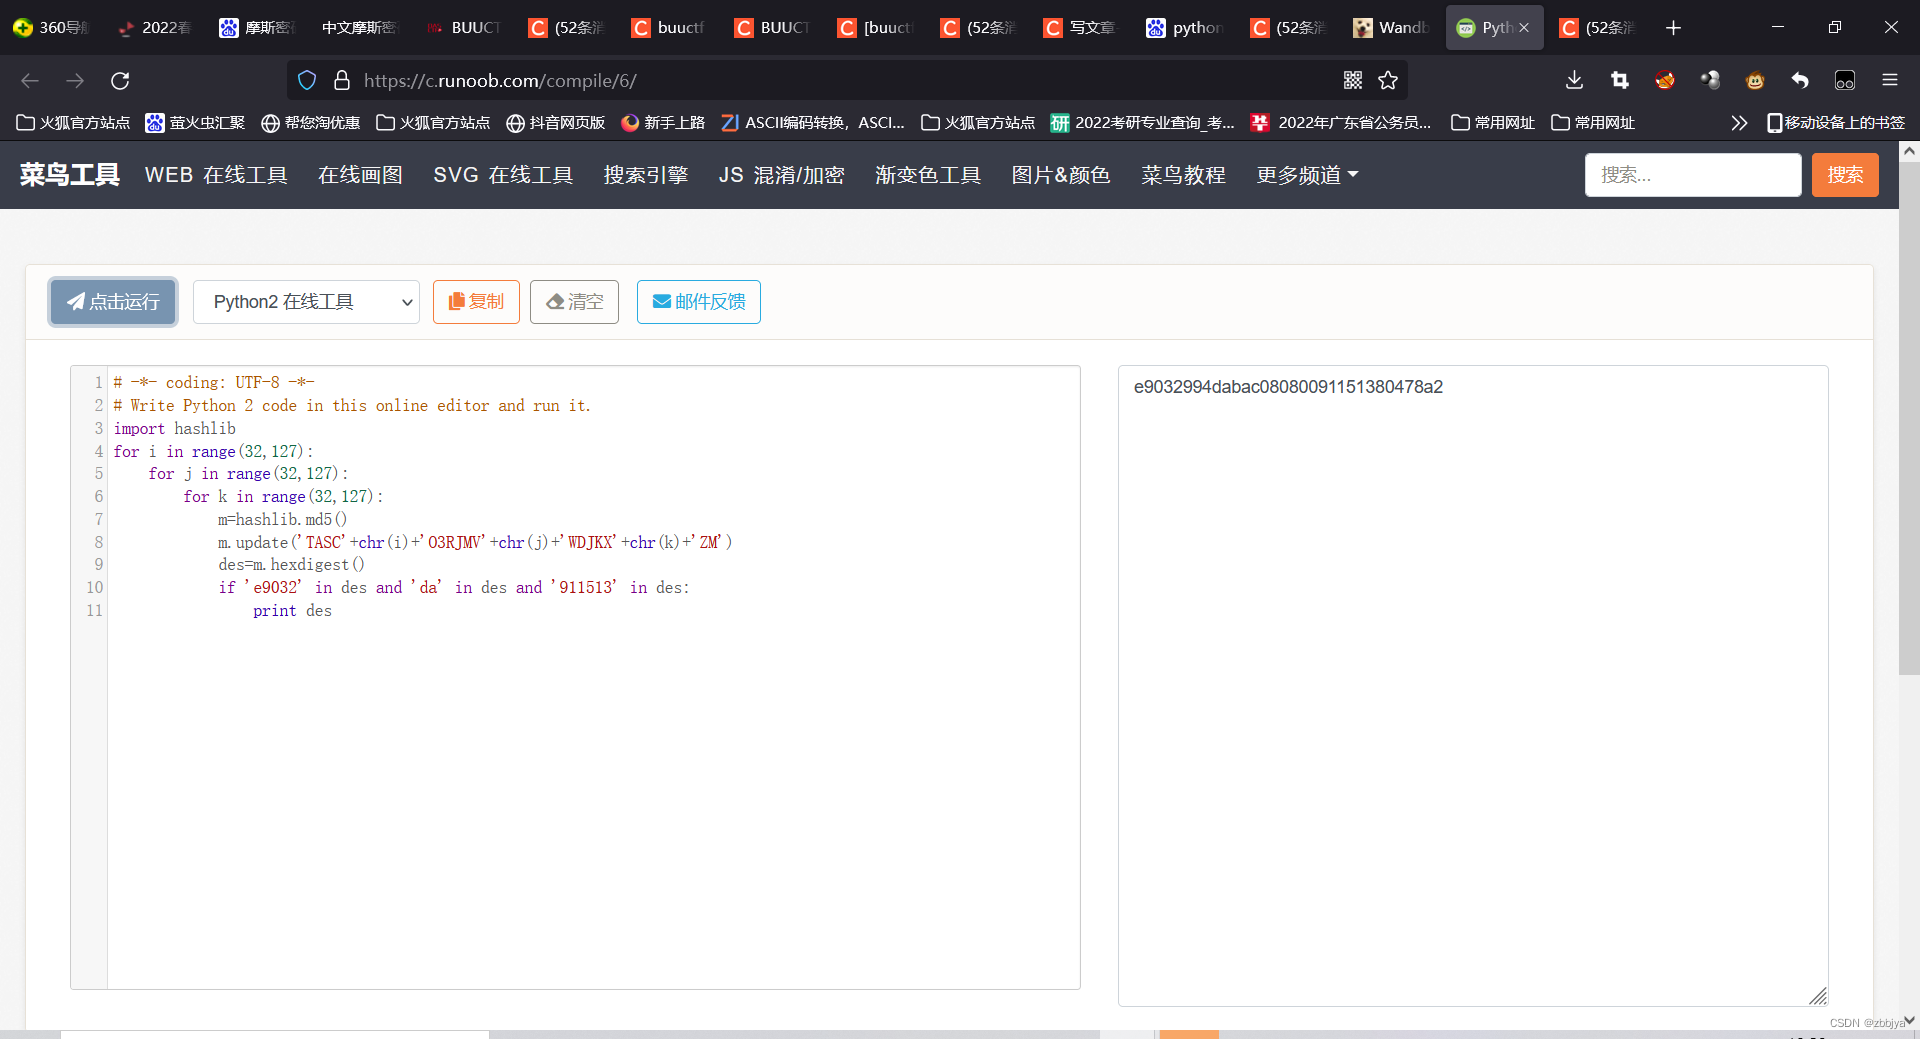This screenshot has width=1920, height=1039.
Task: Click the crop screenshot toolbar icon
Action: (x=1620, y=81)
